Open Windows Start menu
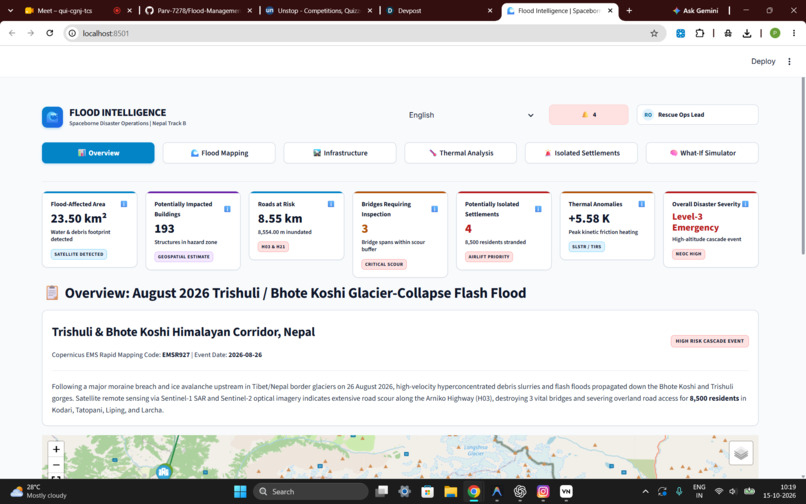Screen dimensions: 806x504 tap(240, 492)
